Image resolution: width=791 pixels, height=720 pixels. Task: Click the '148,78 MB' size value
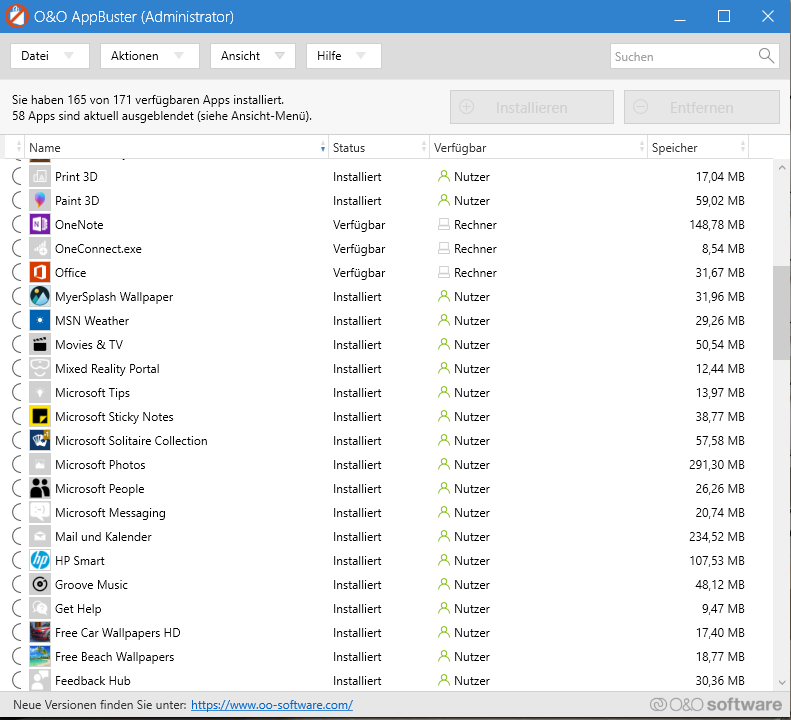[x=717, y=225]
